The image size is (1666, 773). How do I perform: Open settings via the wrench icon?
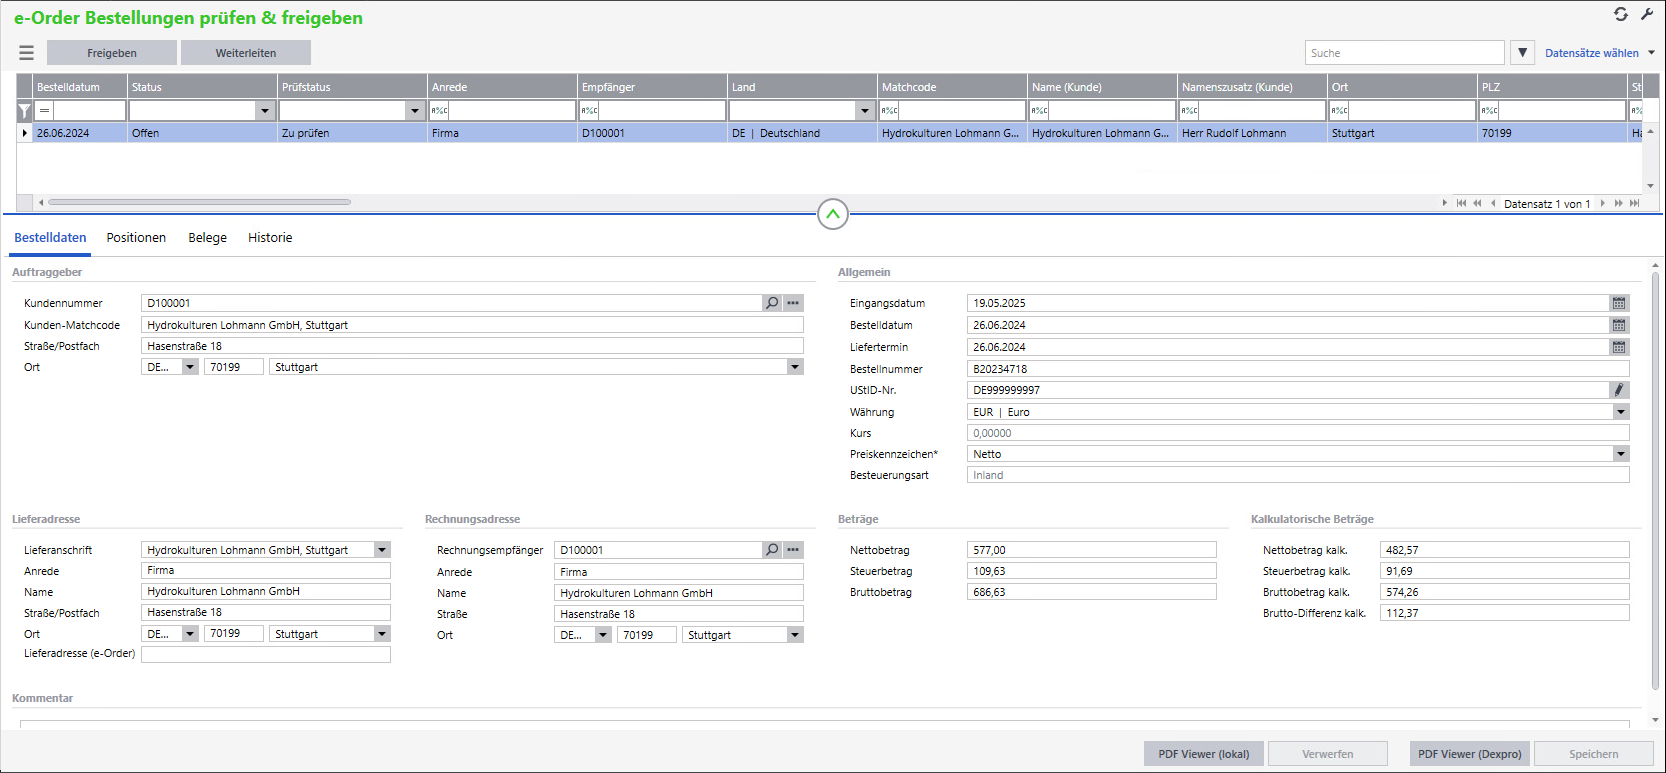[x=1647, y=14]
